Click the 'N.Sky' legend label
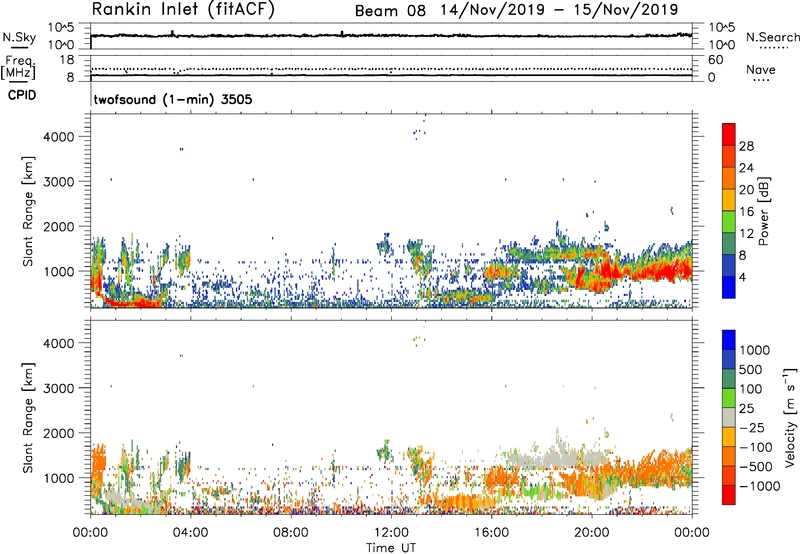This screenshot has width=800, height=554. coord(19,37)
